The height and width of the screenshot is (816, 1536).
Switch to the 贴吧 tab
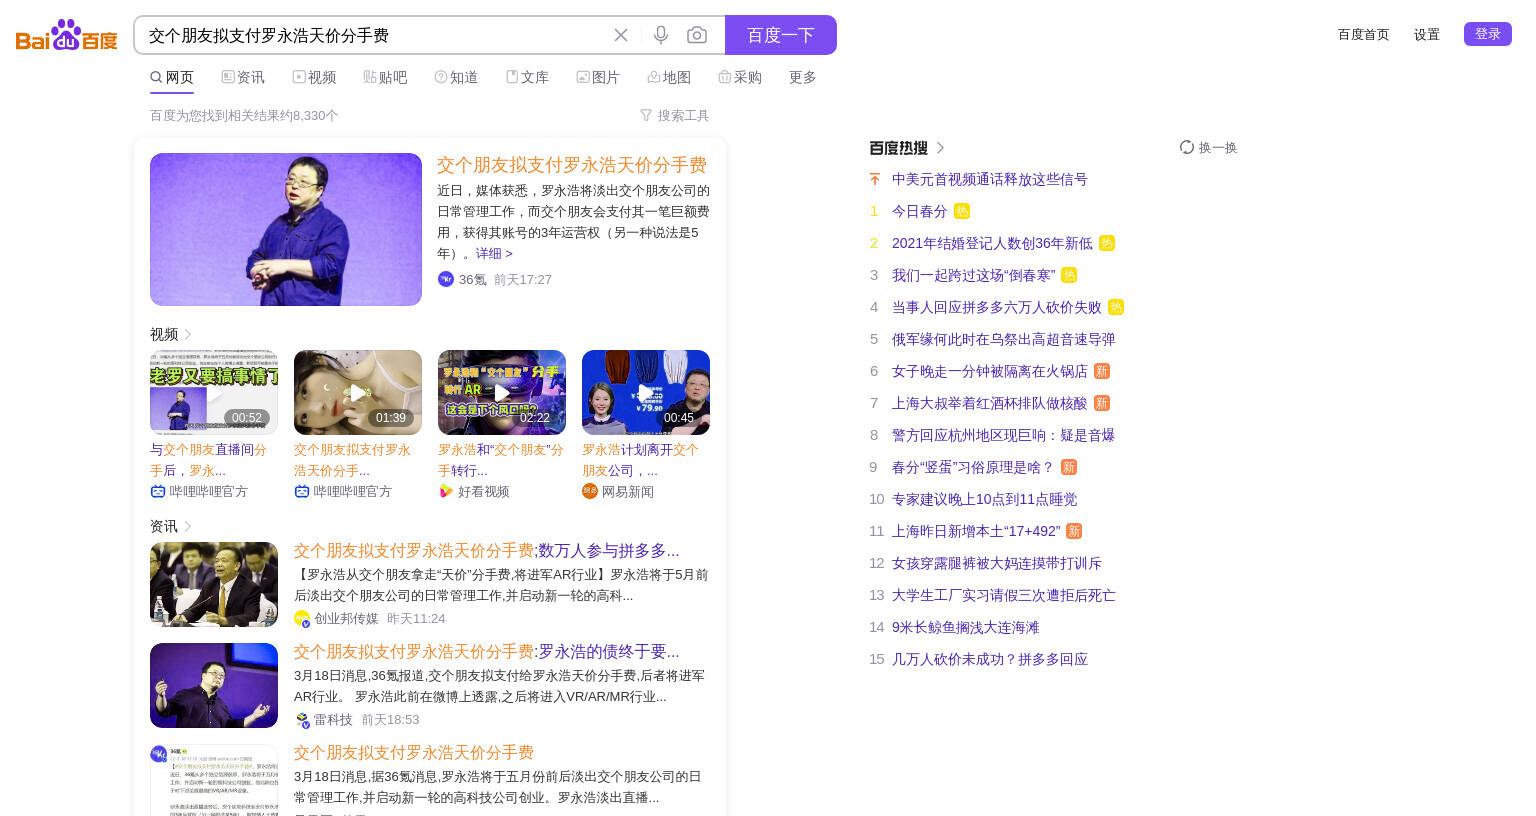pyautogui.click(x=385, y=77)
